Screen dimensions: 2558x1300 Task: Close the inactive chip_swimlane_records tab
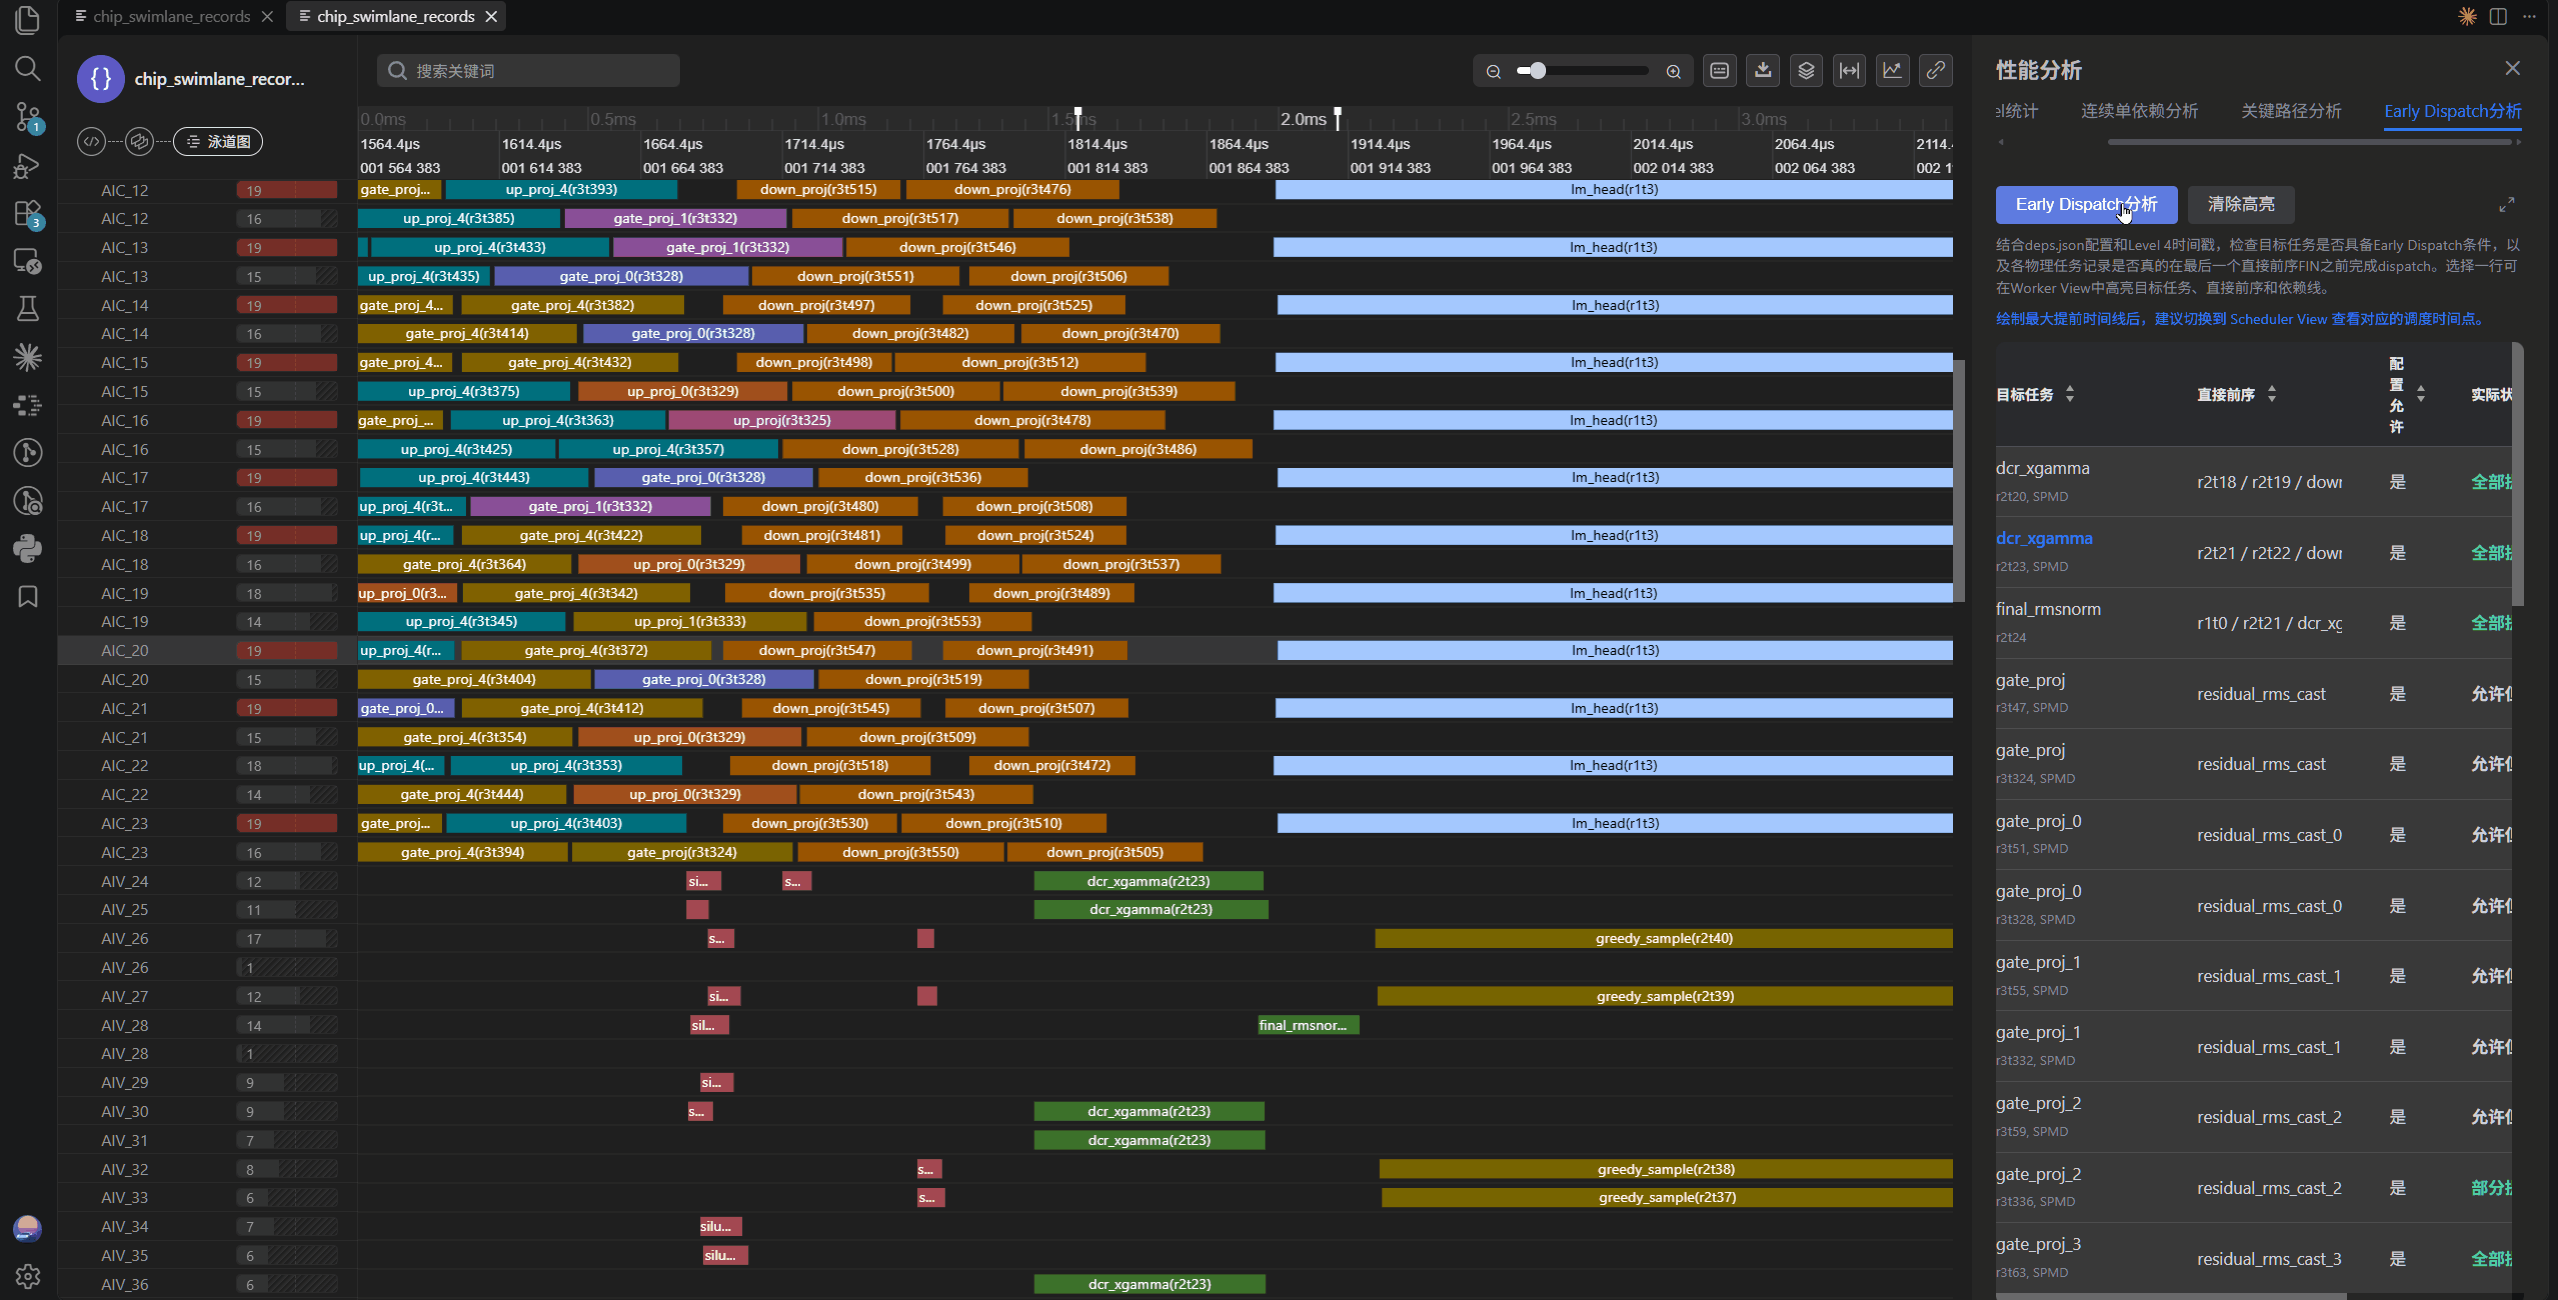(267, 16)
